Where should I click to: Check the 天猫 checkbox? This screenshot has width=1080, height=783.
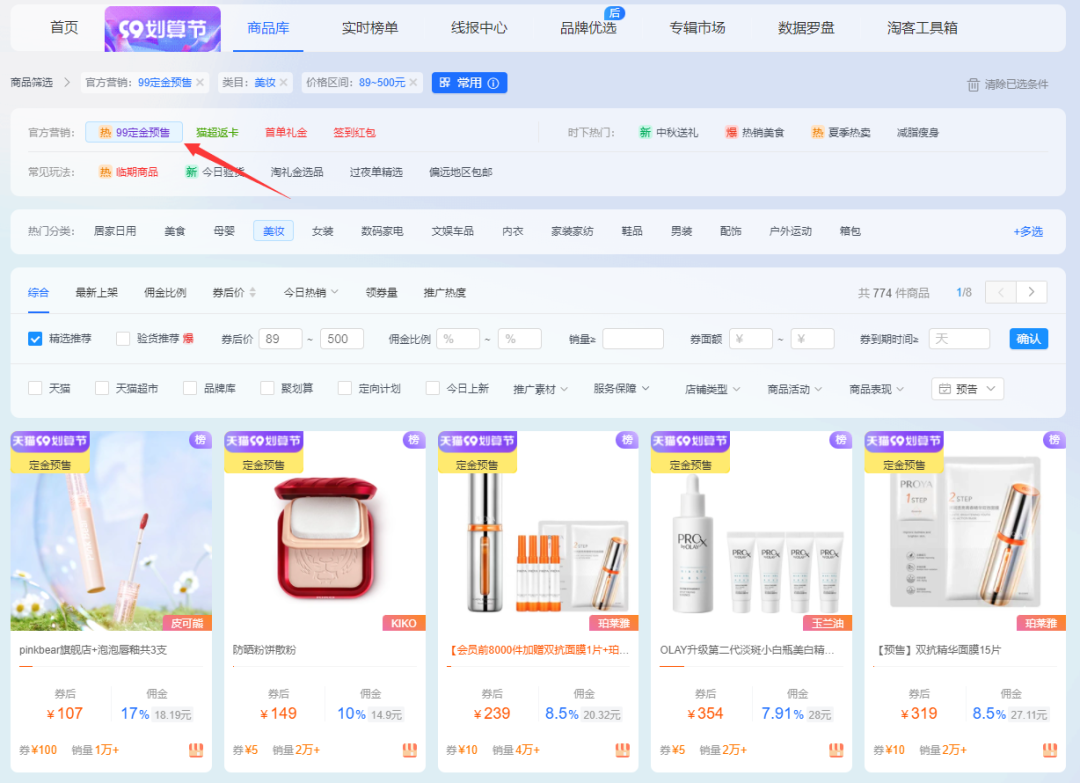(35, 388)
